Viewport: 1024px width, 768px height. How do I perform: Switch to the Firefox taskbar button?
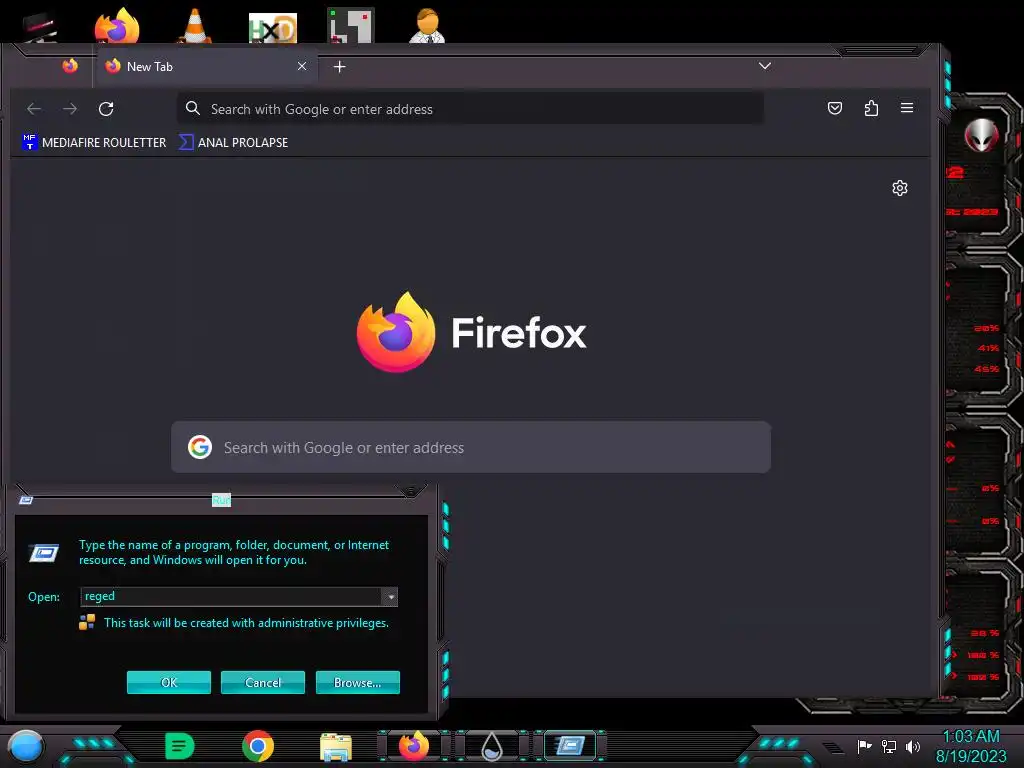pyautogui.click(x=414, y=746)
